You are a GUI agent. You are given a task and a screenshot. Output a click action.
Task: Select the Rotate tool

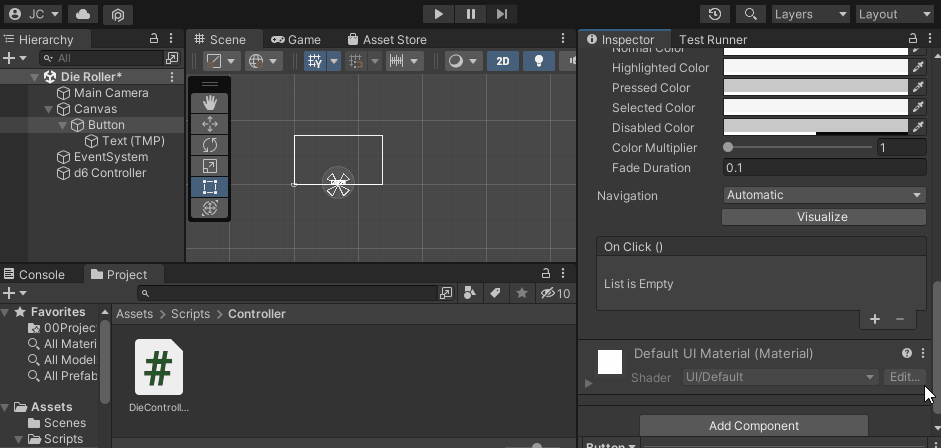click(209, 145)
